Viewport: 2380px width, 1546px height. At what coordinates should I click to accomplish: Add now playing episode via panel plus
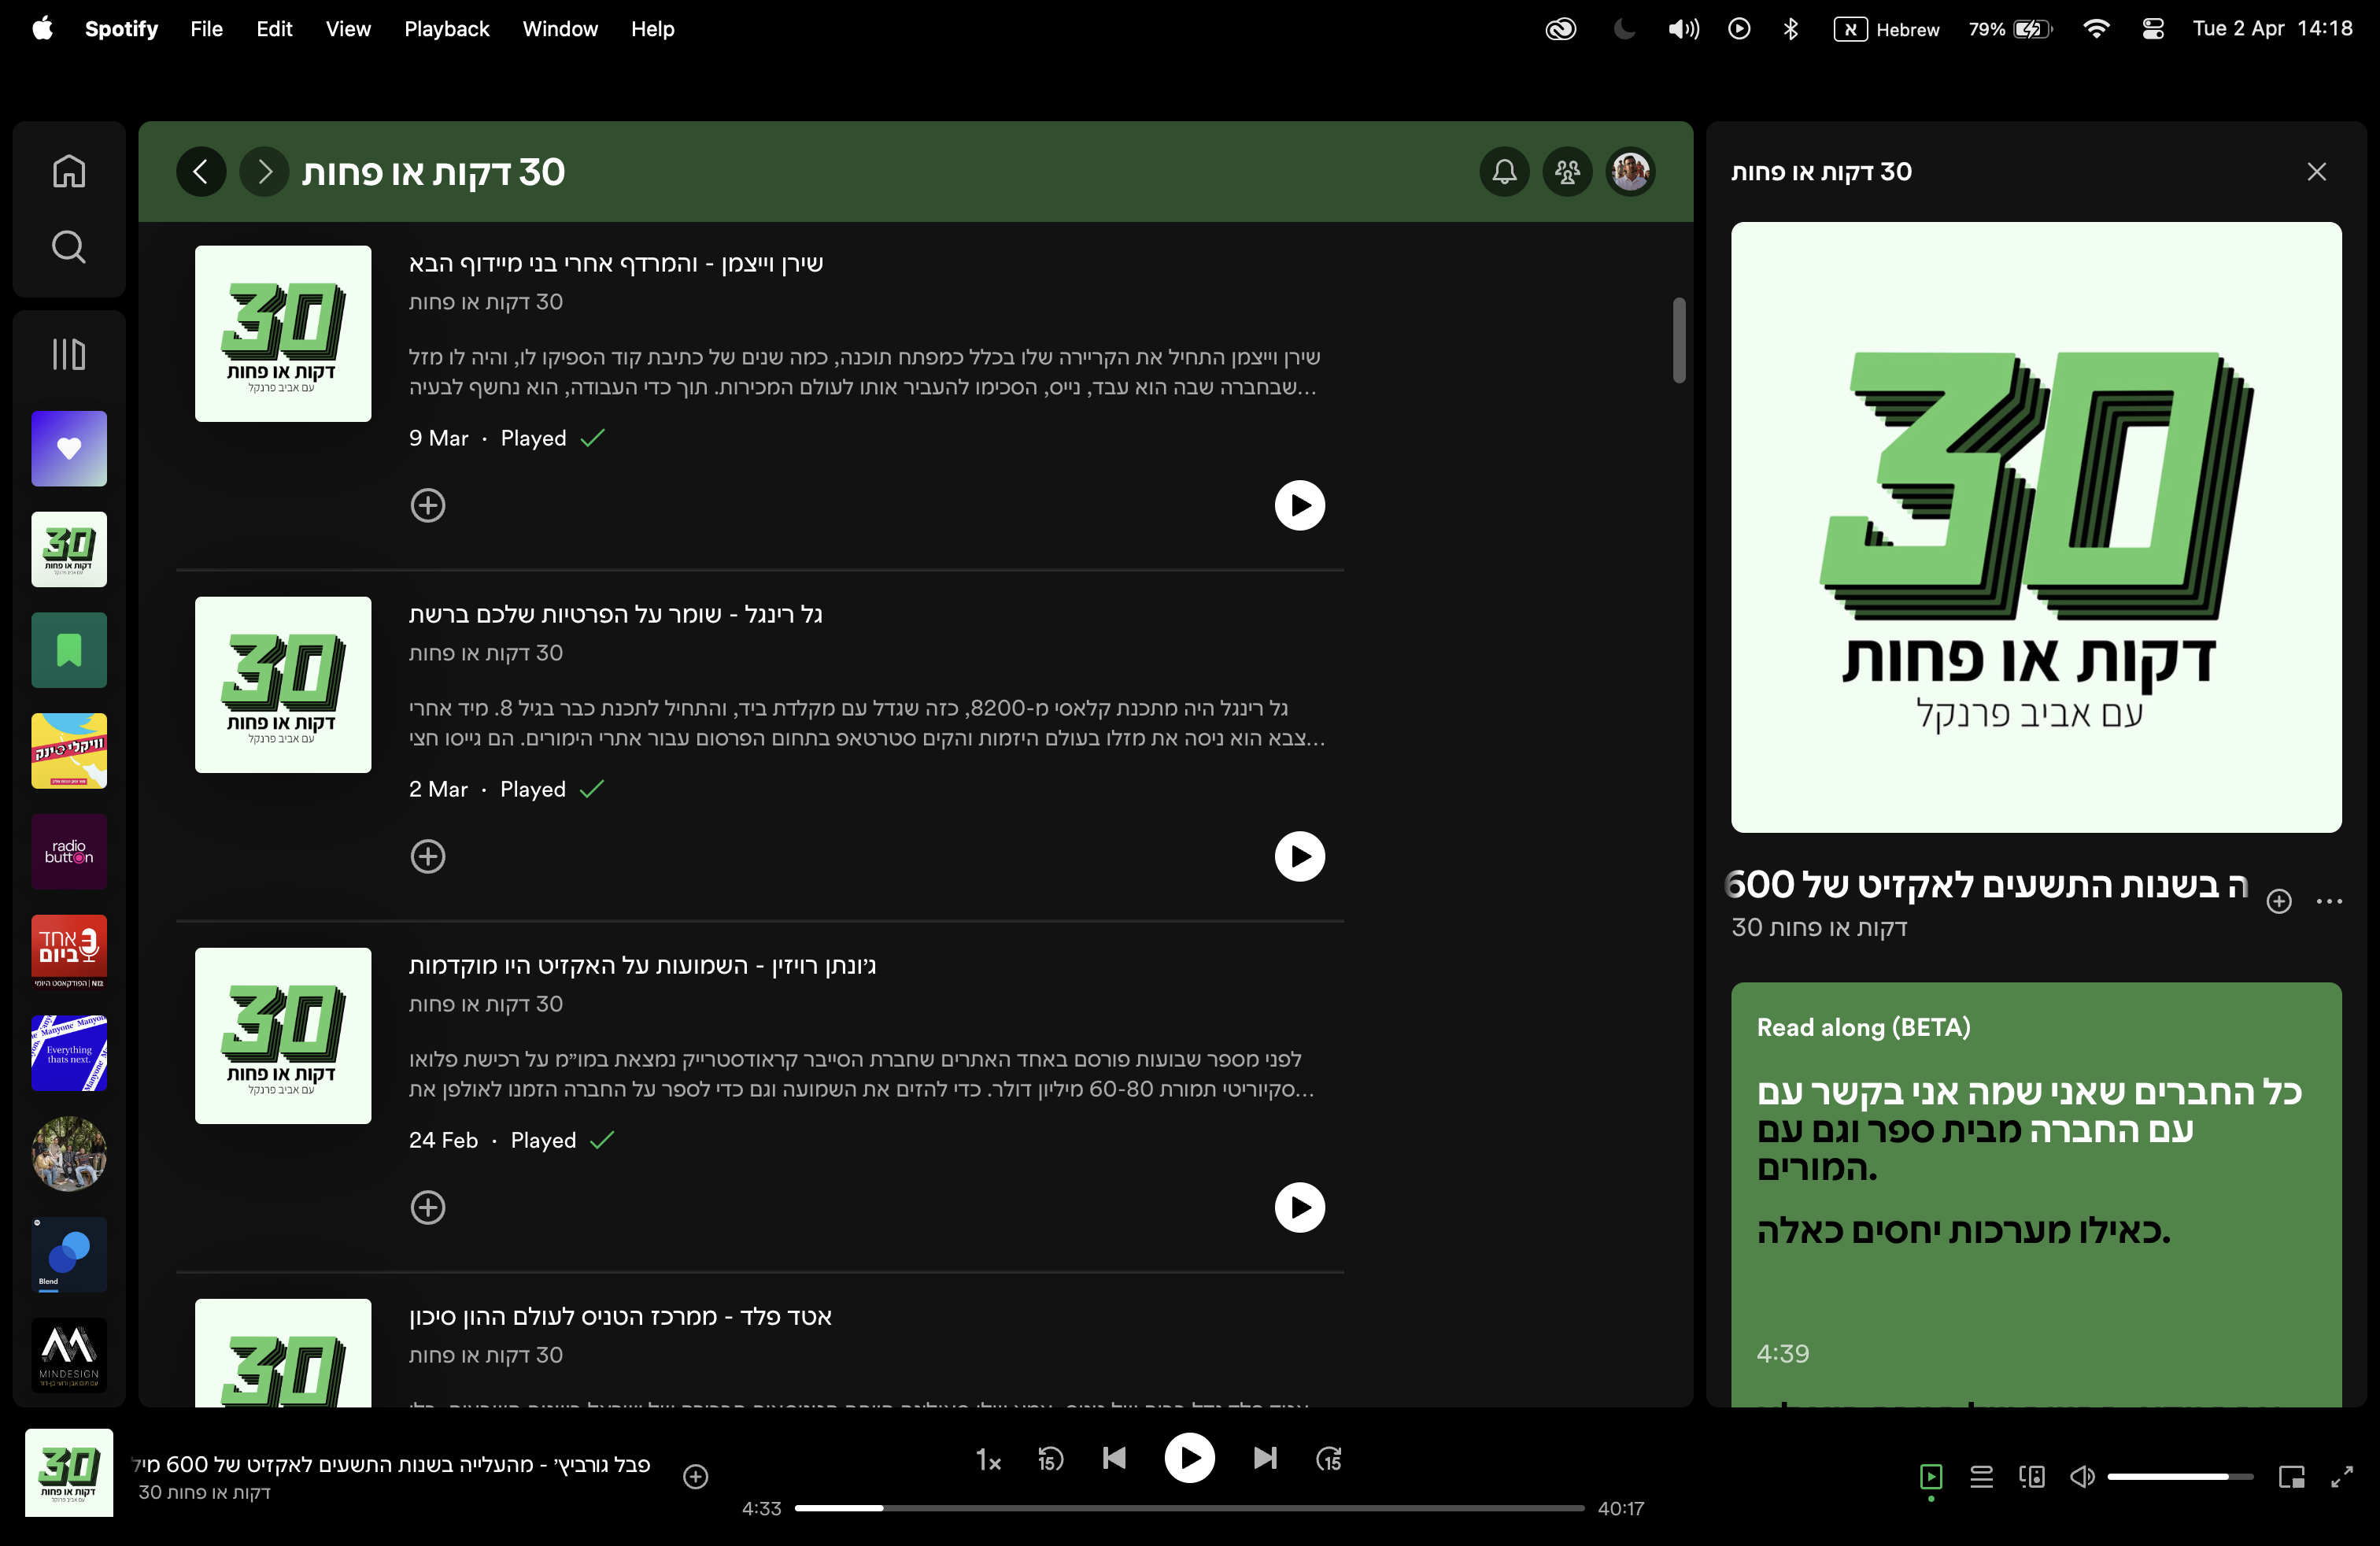pos(2279,901)
